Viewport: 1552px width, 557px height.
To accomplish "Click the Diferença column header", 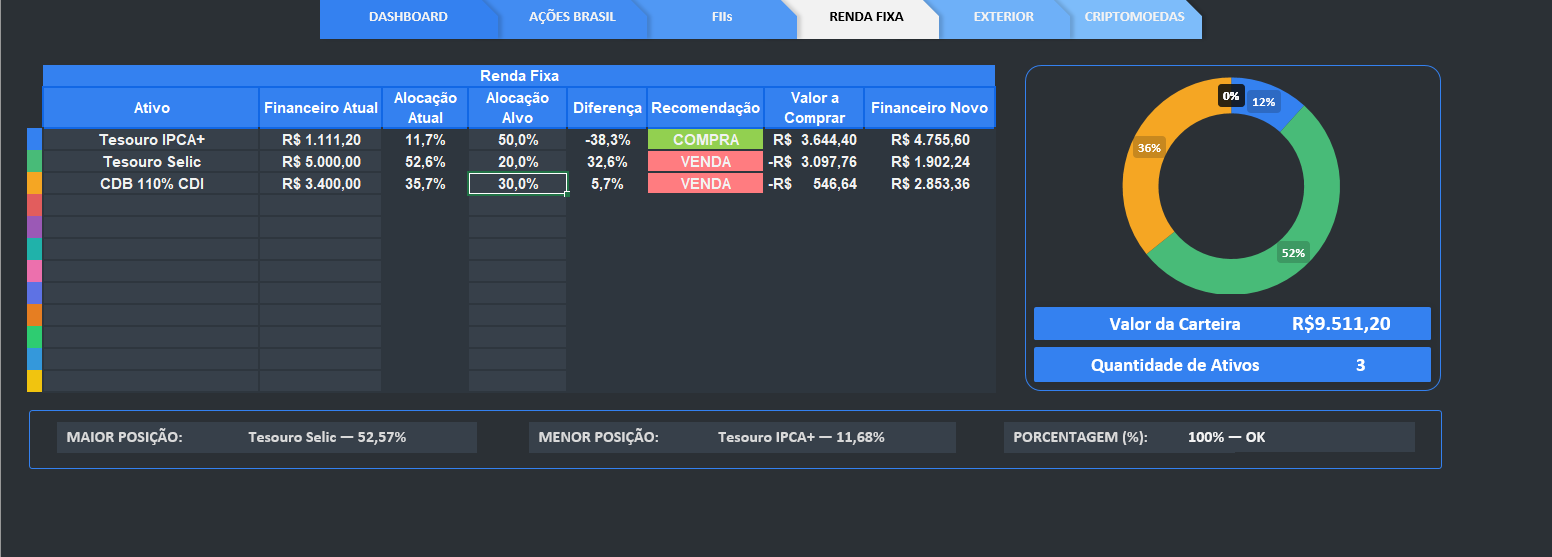I will (x=607, y=108).
